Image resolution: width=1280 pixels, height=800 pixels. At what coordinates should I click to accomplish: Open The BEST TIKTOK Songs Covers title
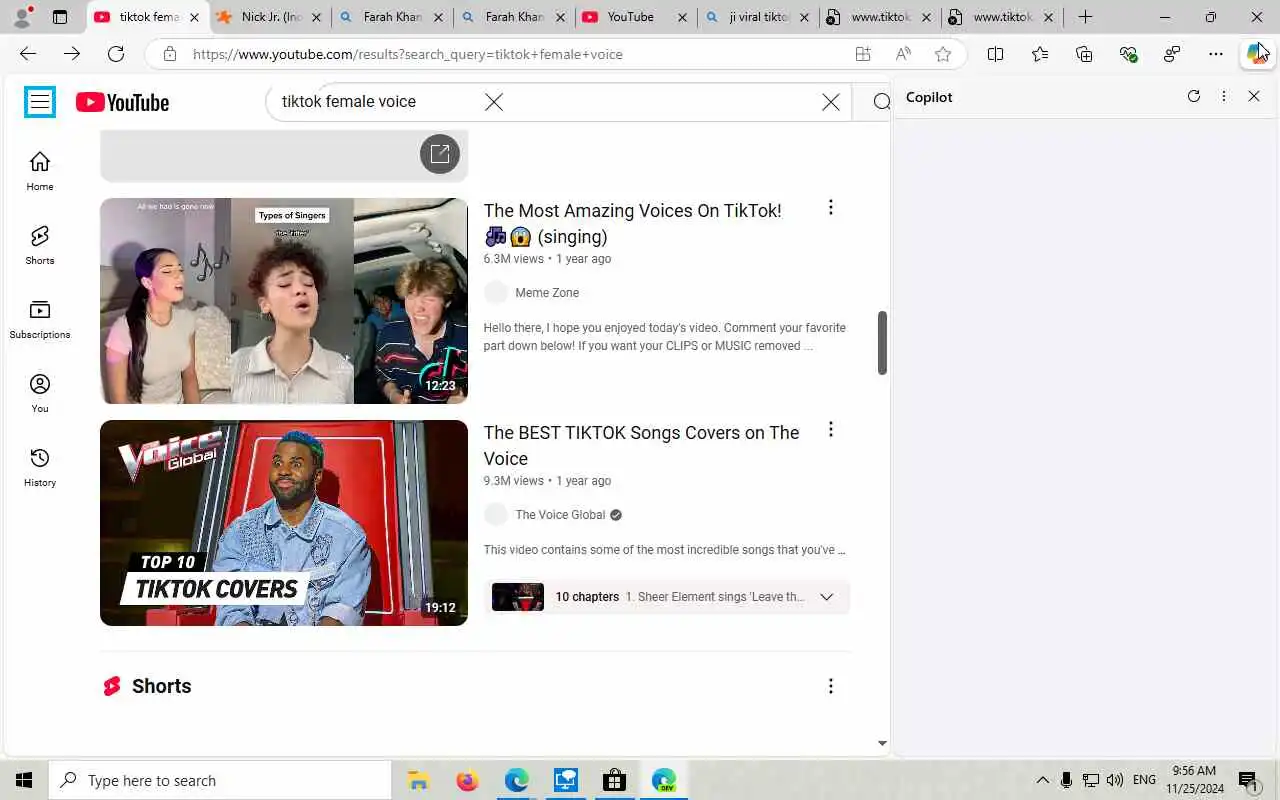641,445
